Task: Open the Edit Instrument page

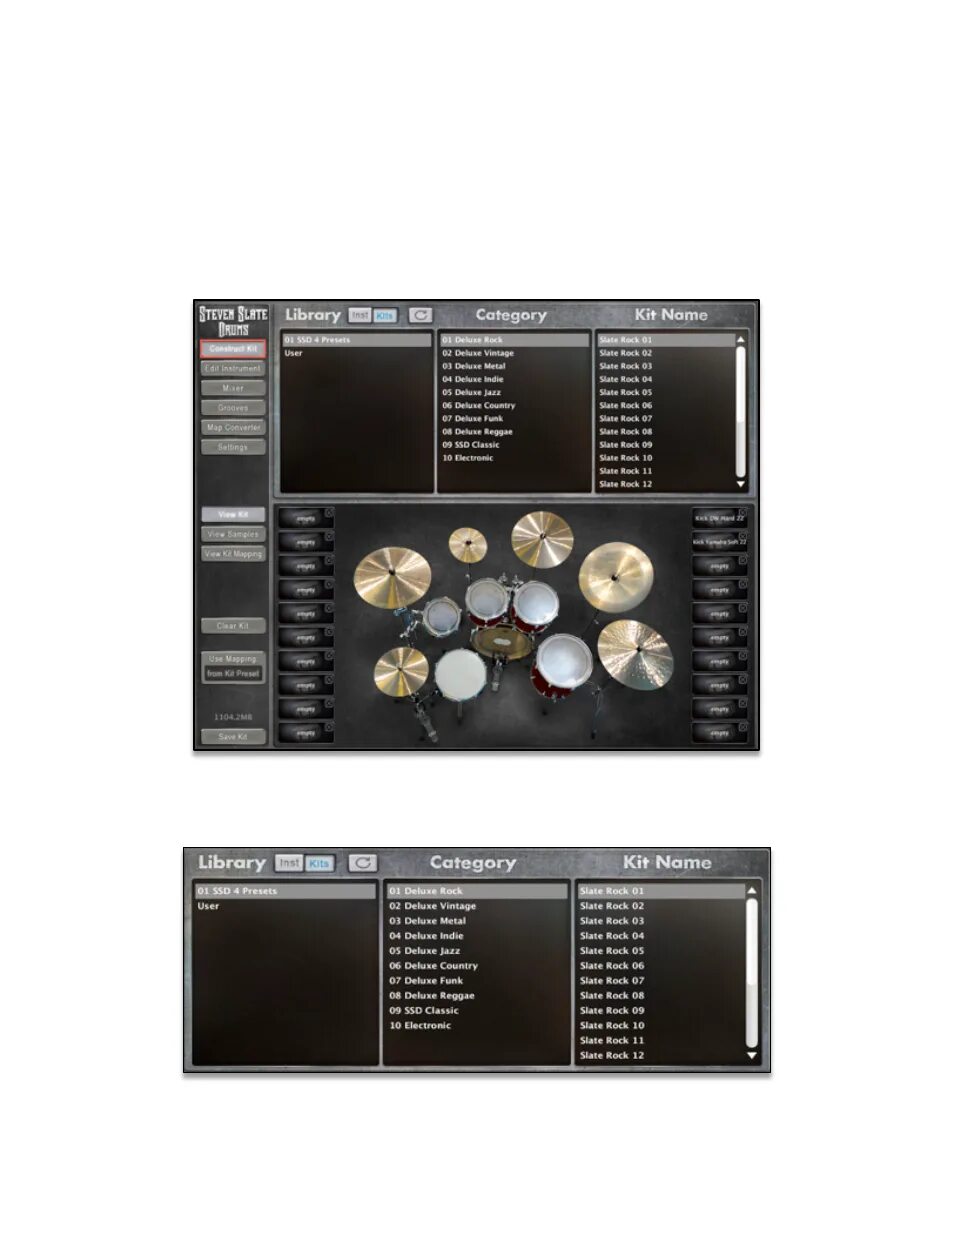Action: coord(233,368)
